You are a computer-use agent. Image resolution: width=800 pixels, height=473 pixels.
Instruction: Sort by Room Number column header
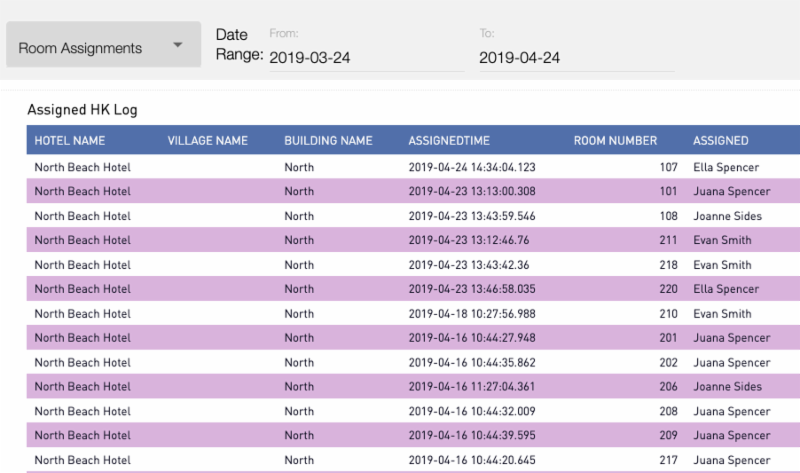click(615, 141)
